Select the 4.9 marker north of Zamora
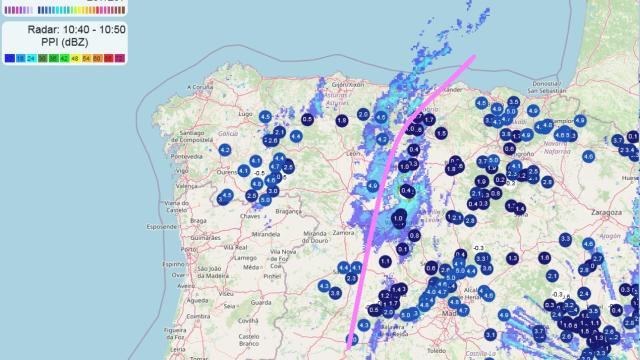Image resolution: width=640 pixels, height=360 pixels. (372, 187)
